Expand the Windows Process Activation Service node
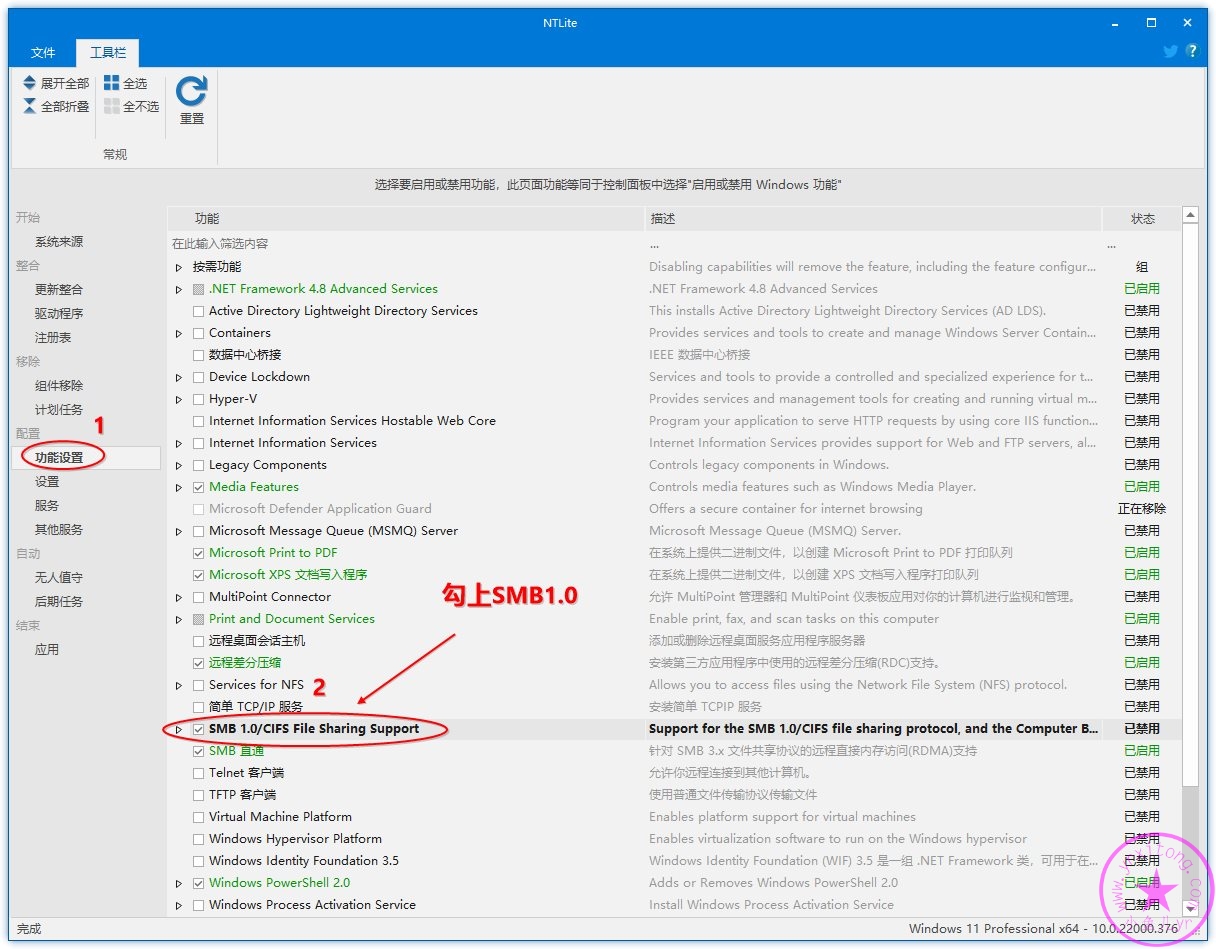This screenshot has width=1216, height=949. tap(179, 905)
